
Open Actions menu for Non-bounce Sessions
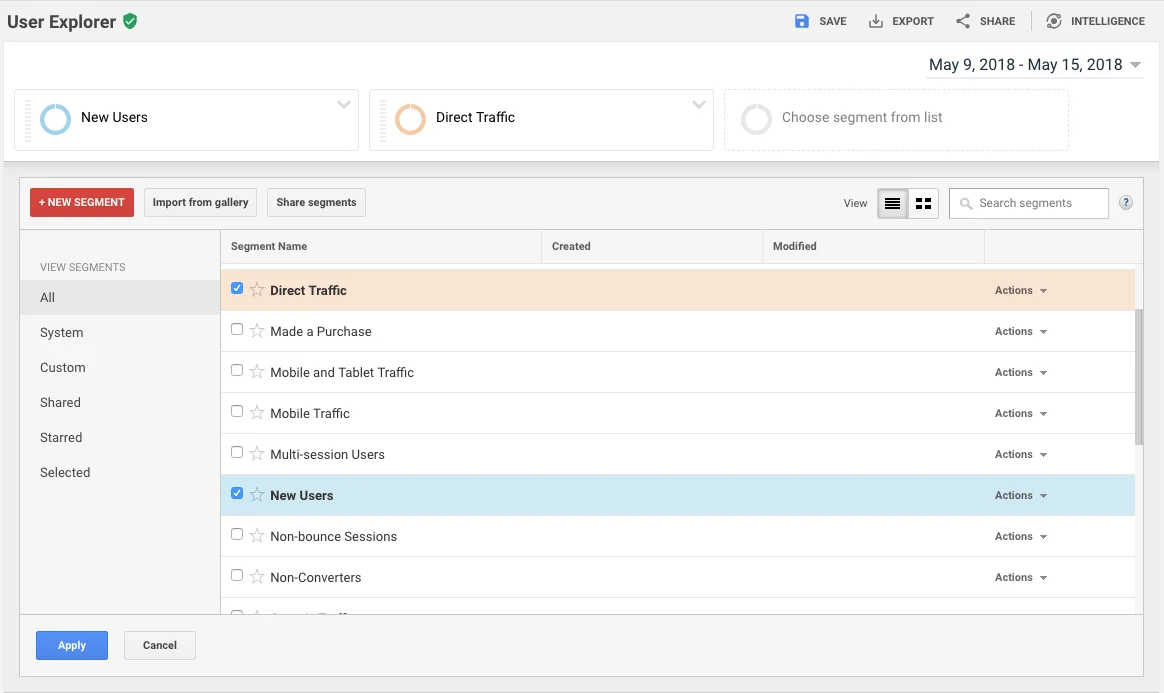coord(1020,536)
